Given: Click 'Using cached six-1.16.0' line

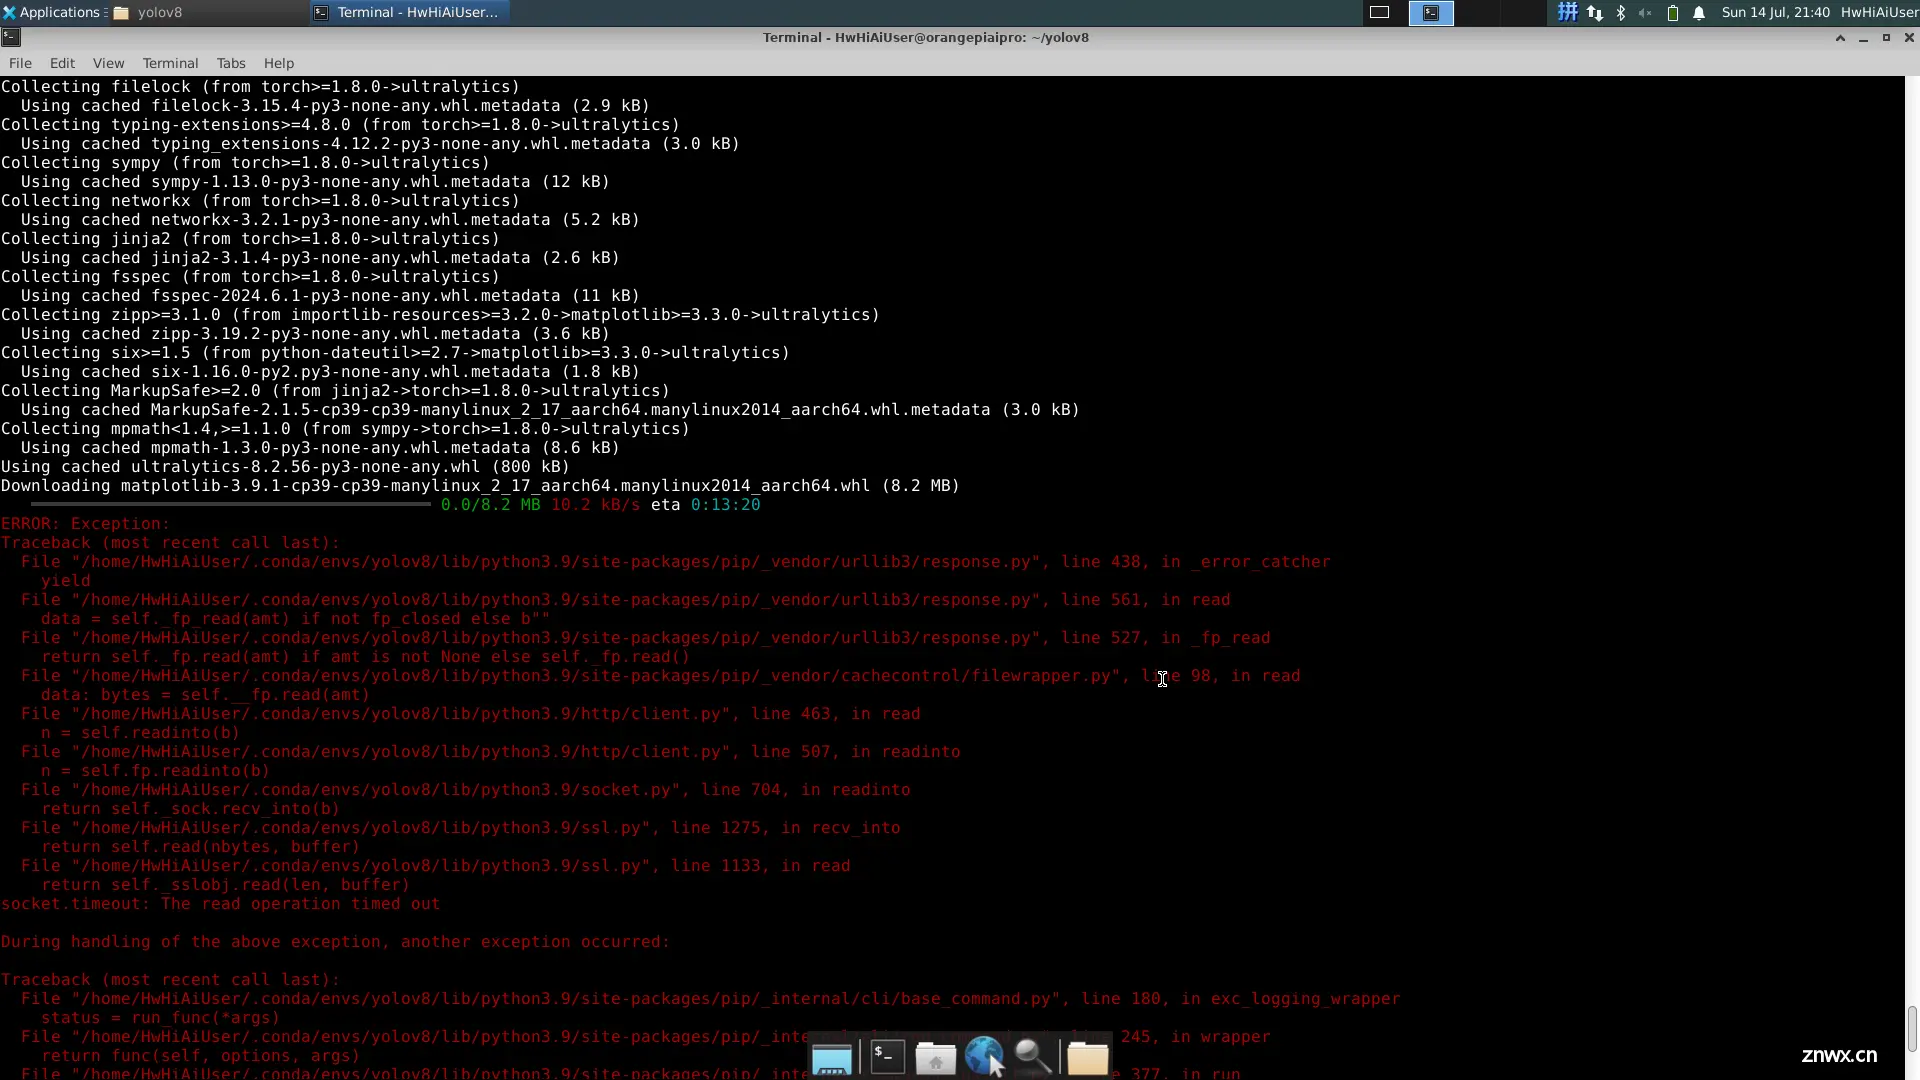Looking at the screenshot, I should click(330, 372).
